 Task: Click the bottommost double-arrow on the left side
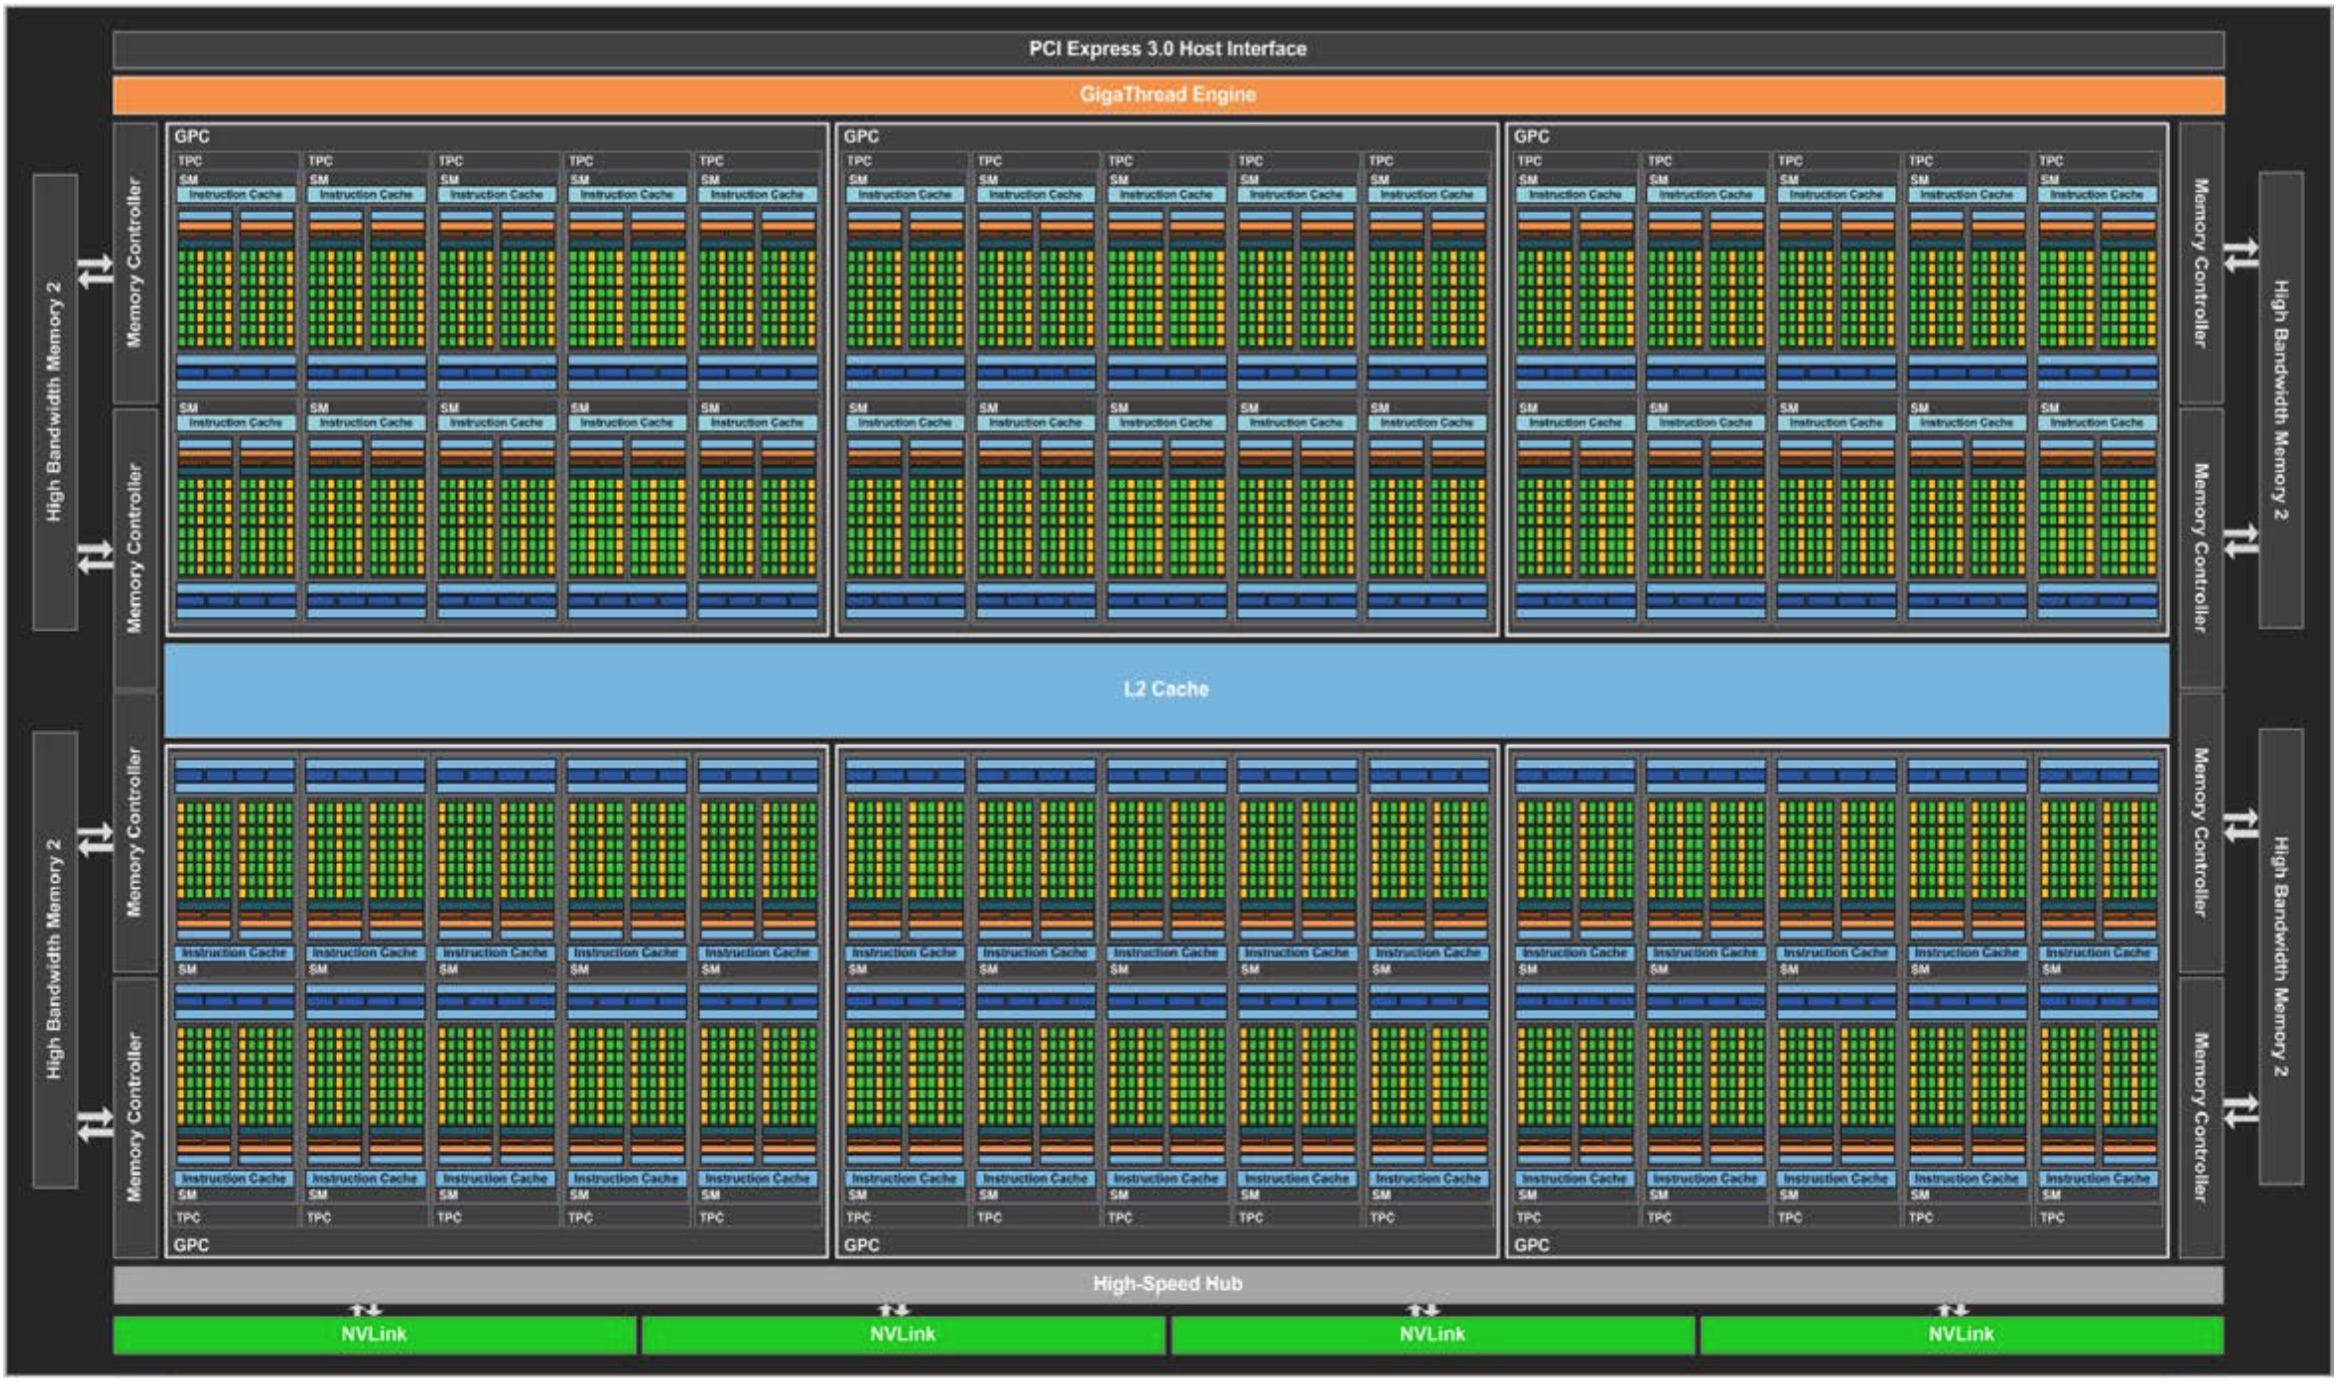97,1125
